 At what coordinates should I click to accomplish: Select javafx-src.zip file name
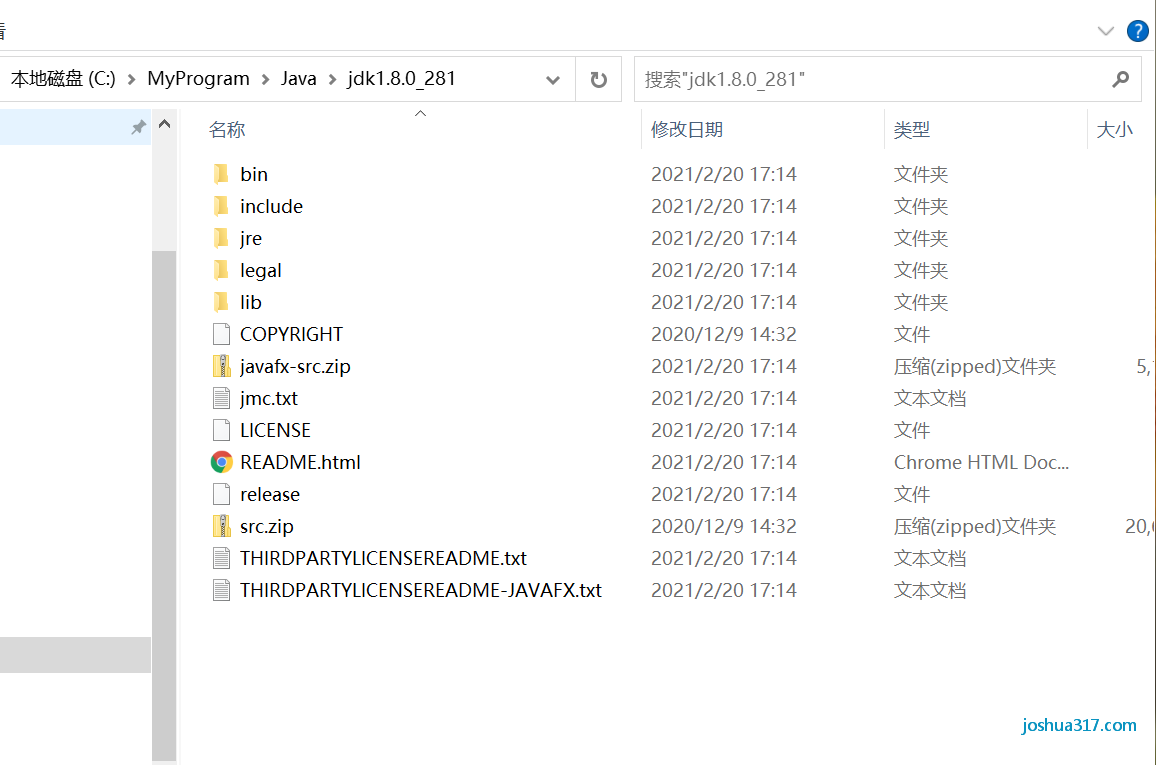coord(295,366)
